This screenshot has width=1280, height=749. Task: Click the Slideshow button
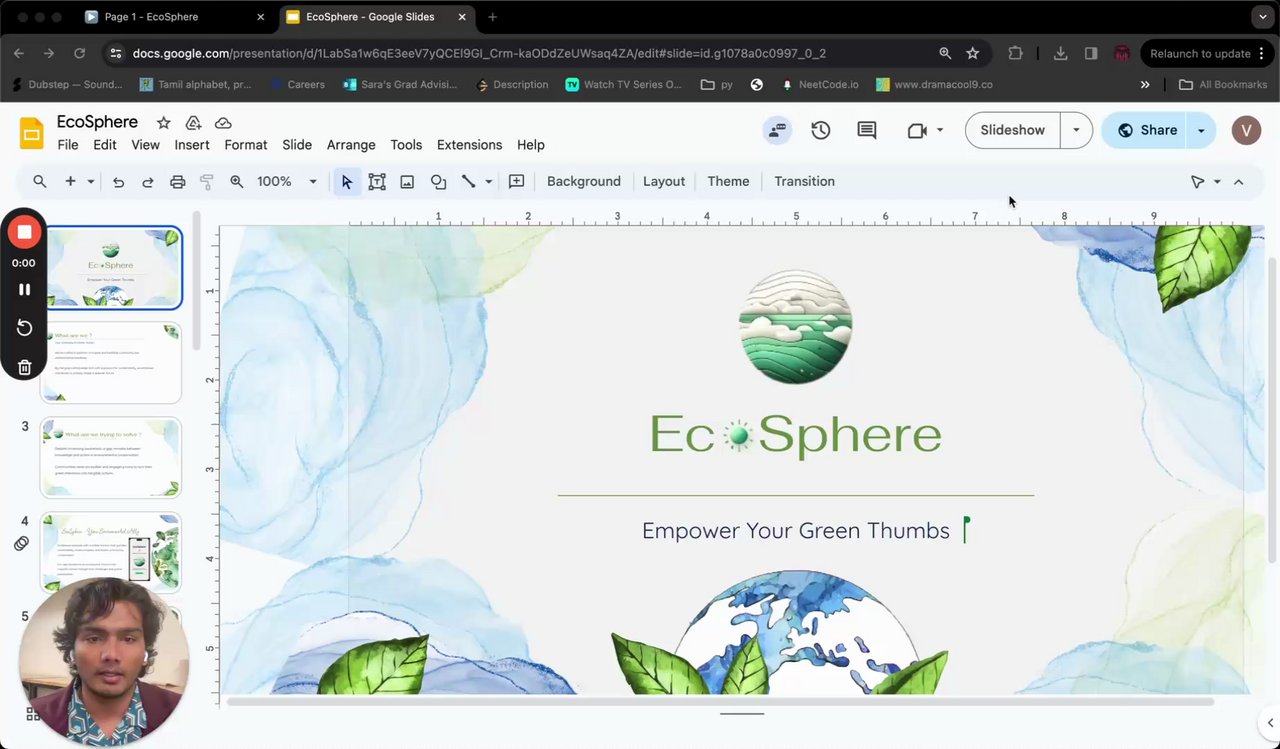[x=1012, y=130]
